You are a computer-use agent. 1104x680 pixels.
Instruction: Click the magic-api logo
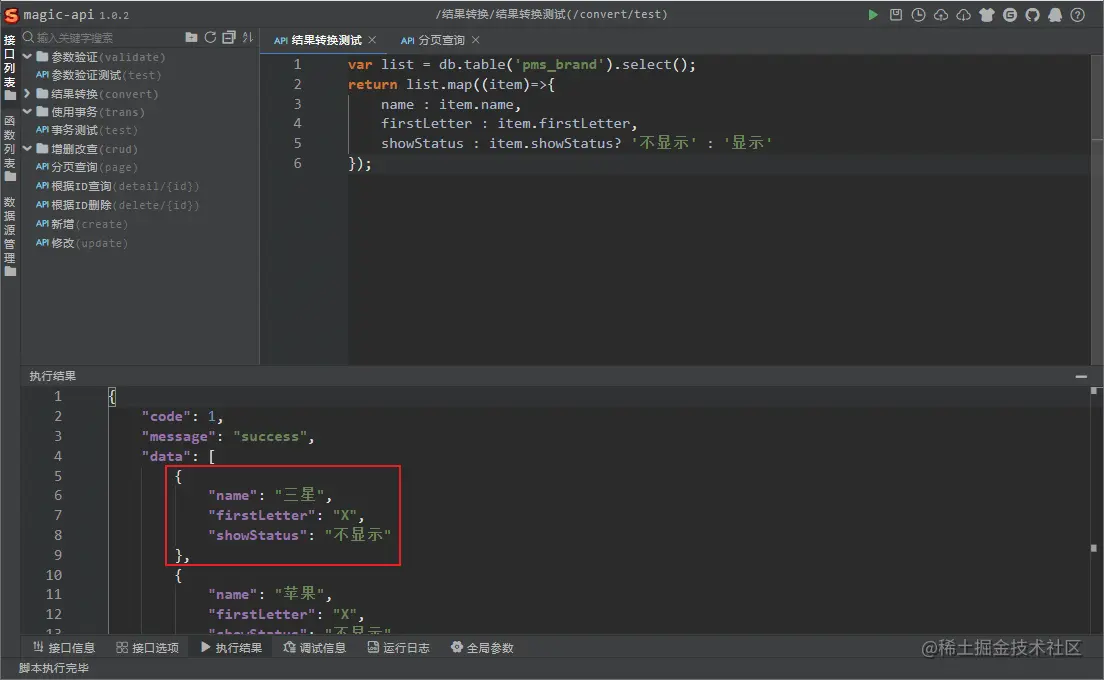[11, 15]
